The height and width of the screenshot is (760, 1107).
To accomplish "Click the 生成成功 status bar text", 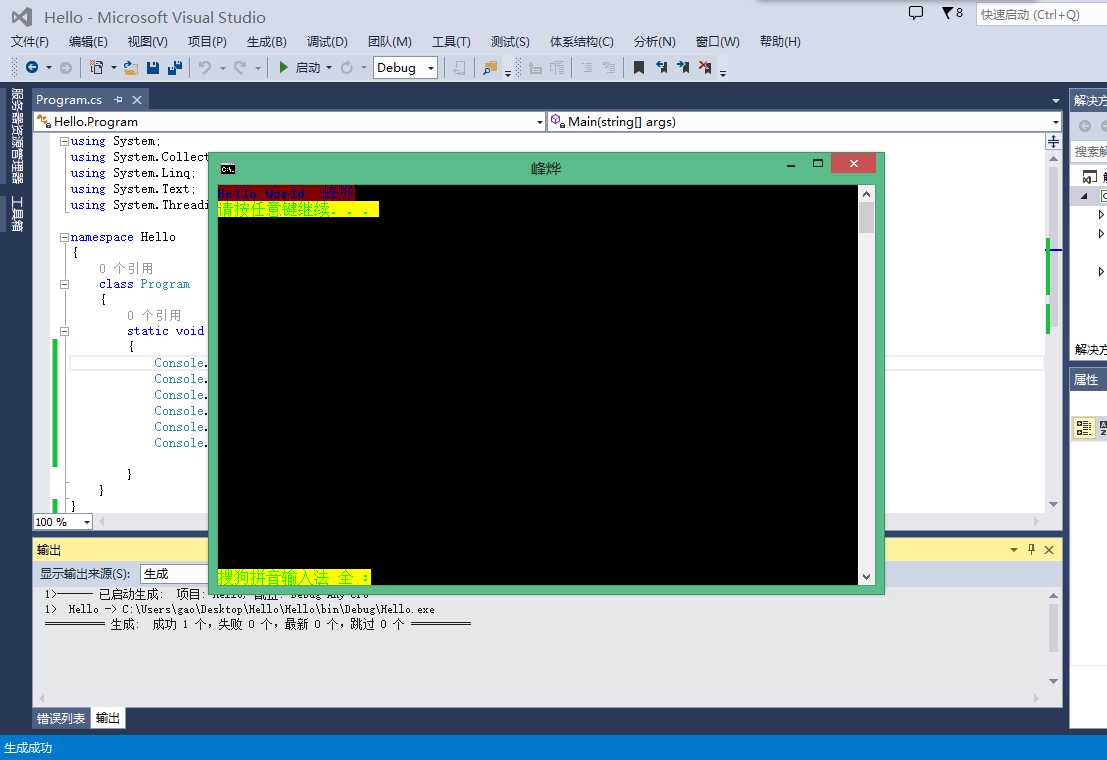I will click(x=28, y=747).
